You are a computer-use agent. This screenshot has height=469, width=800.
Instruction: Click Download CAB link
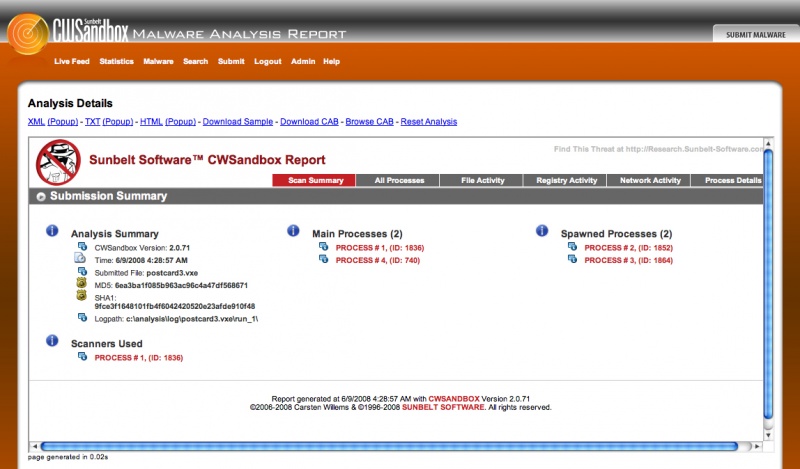[x=309, y=121]
